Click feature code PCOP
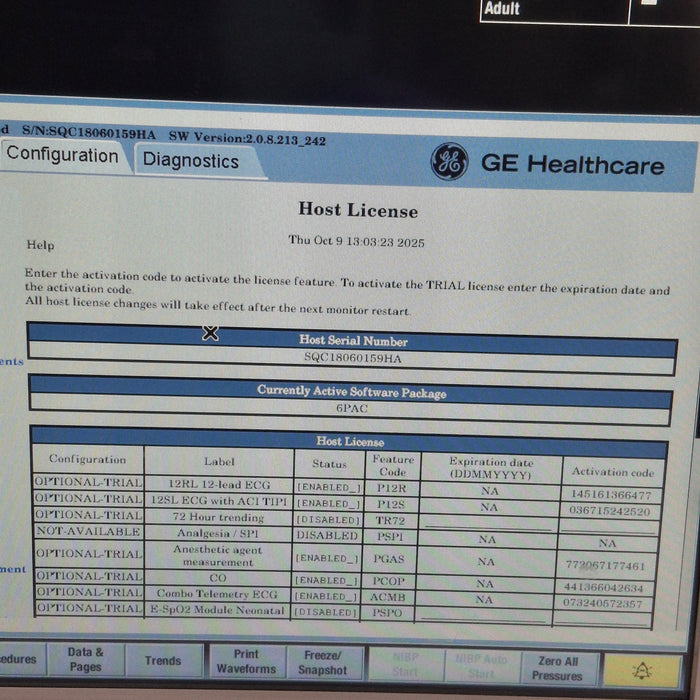Viewport: 700px width, 700px height. tap(388, 581)
